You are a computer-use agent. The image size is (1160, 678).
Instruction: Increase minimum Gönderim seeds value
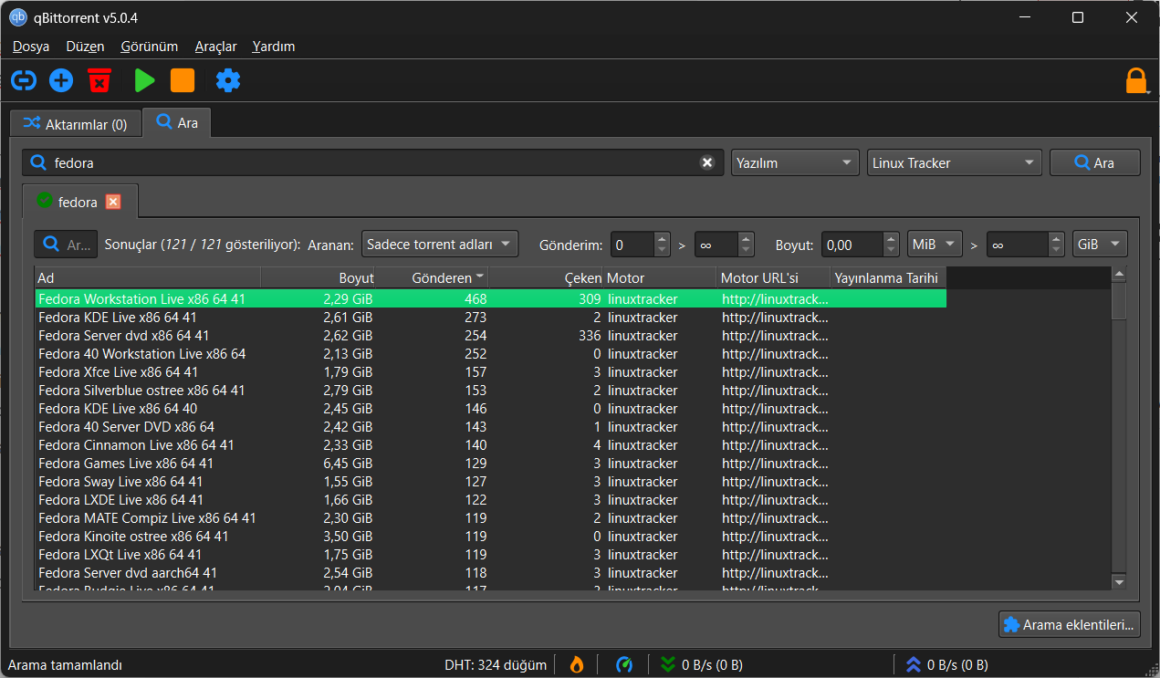[x=662, y=238]
